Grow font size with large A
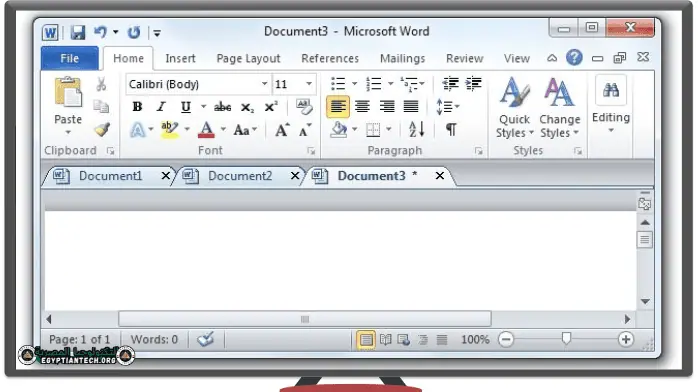 pos(282,130)
